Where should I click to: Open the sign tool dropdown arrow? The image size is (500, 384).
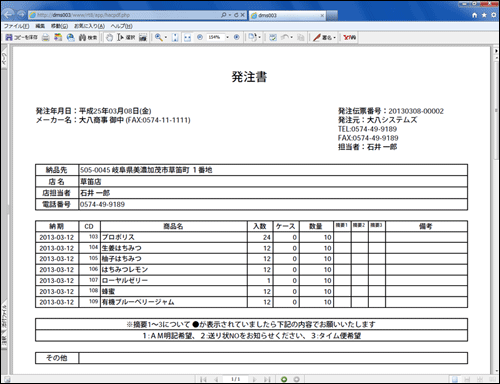(x=334, y=37)
